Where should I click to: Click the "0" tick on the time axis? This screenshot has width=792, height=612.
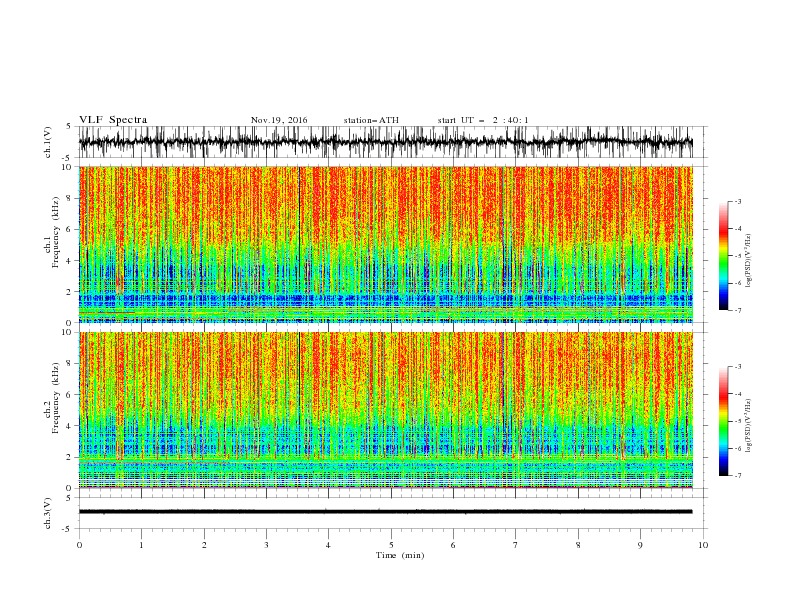pos(79,545)
